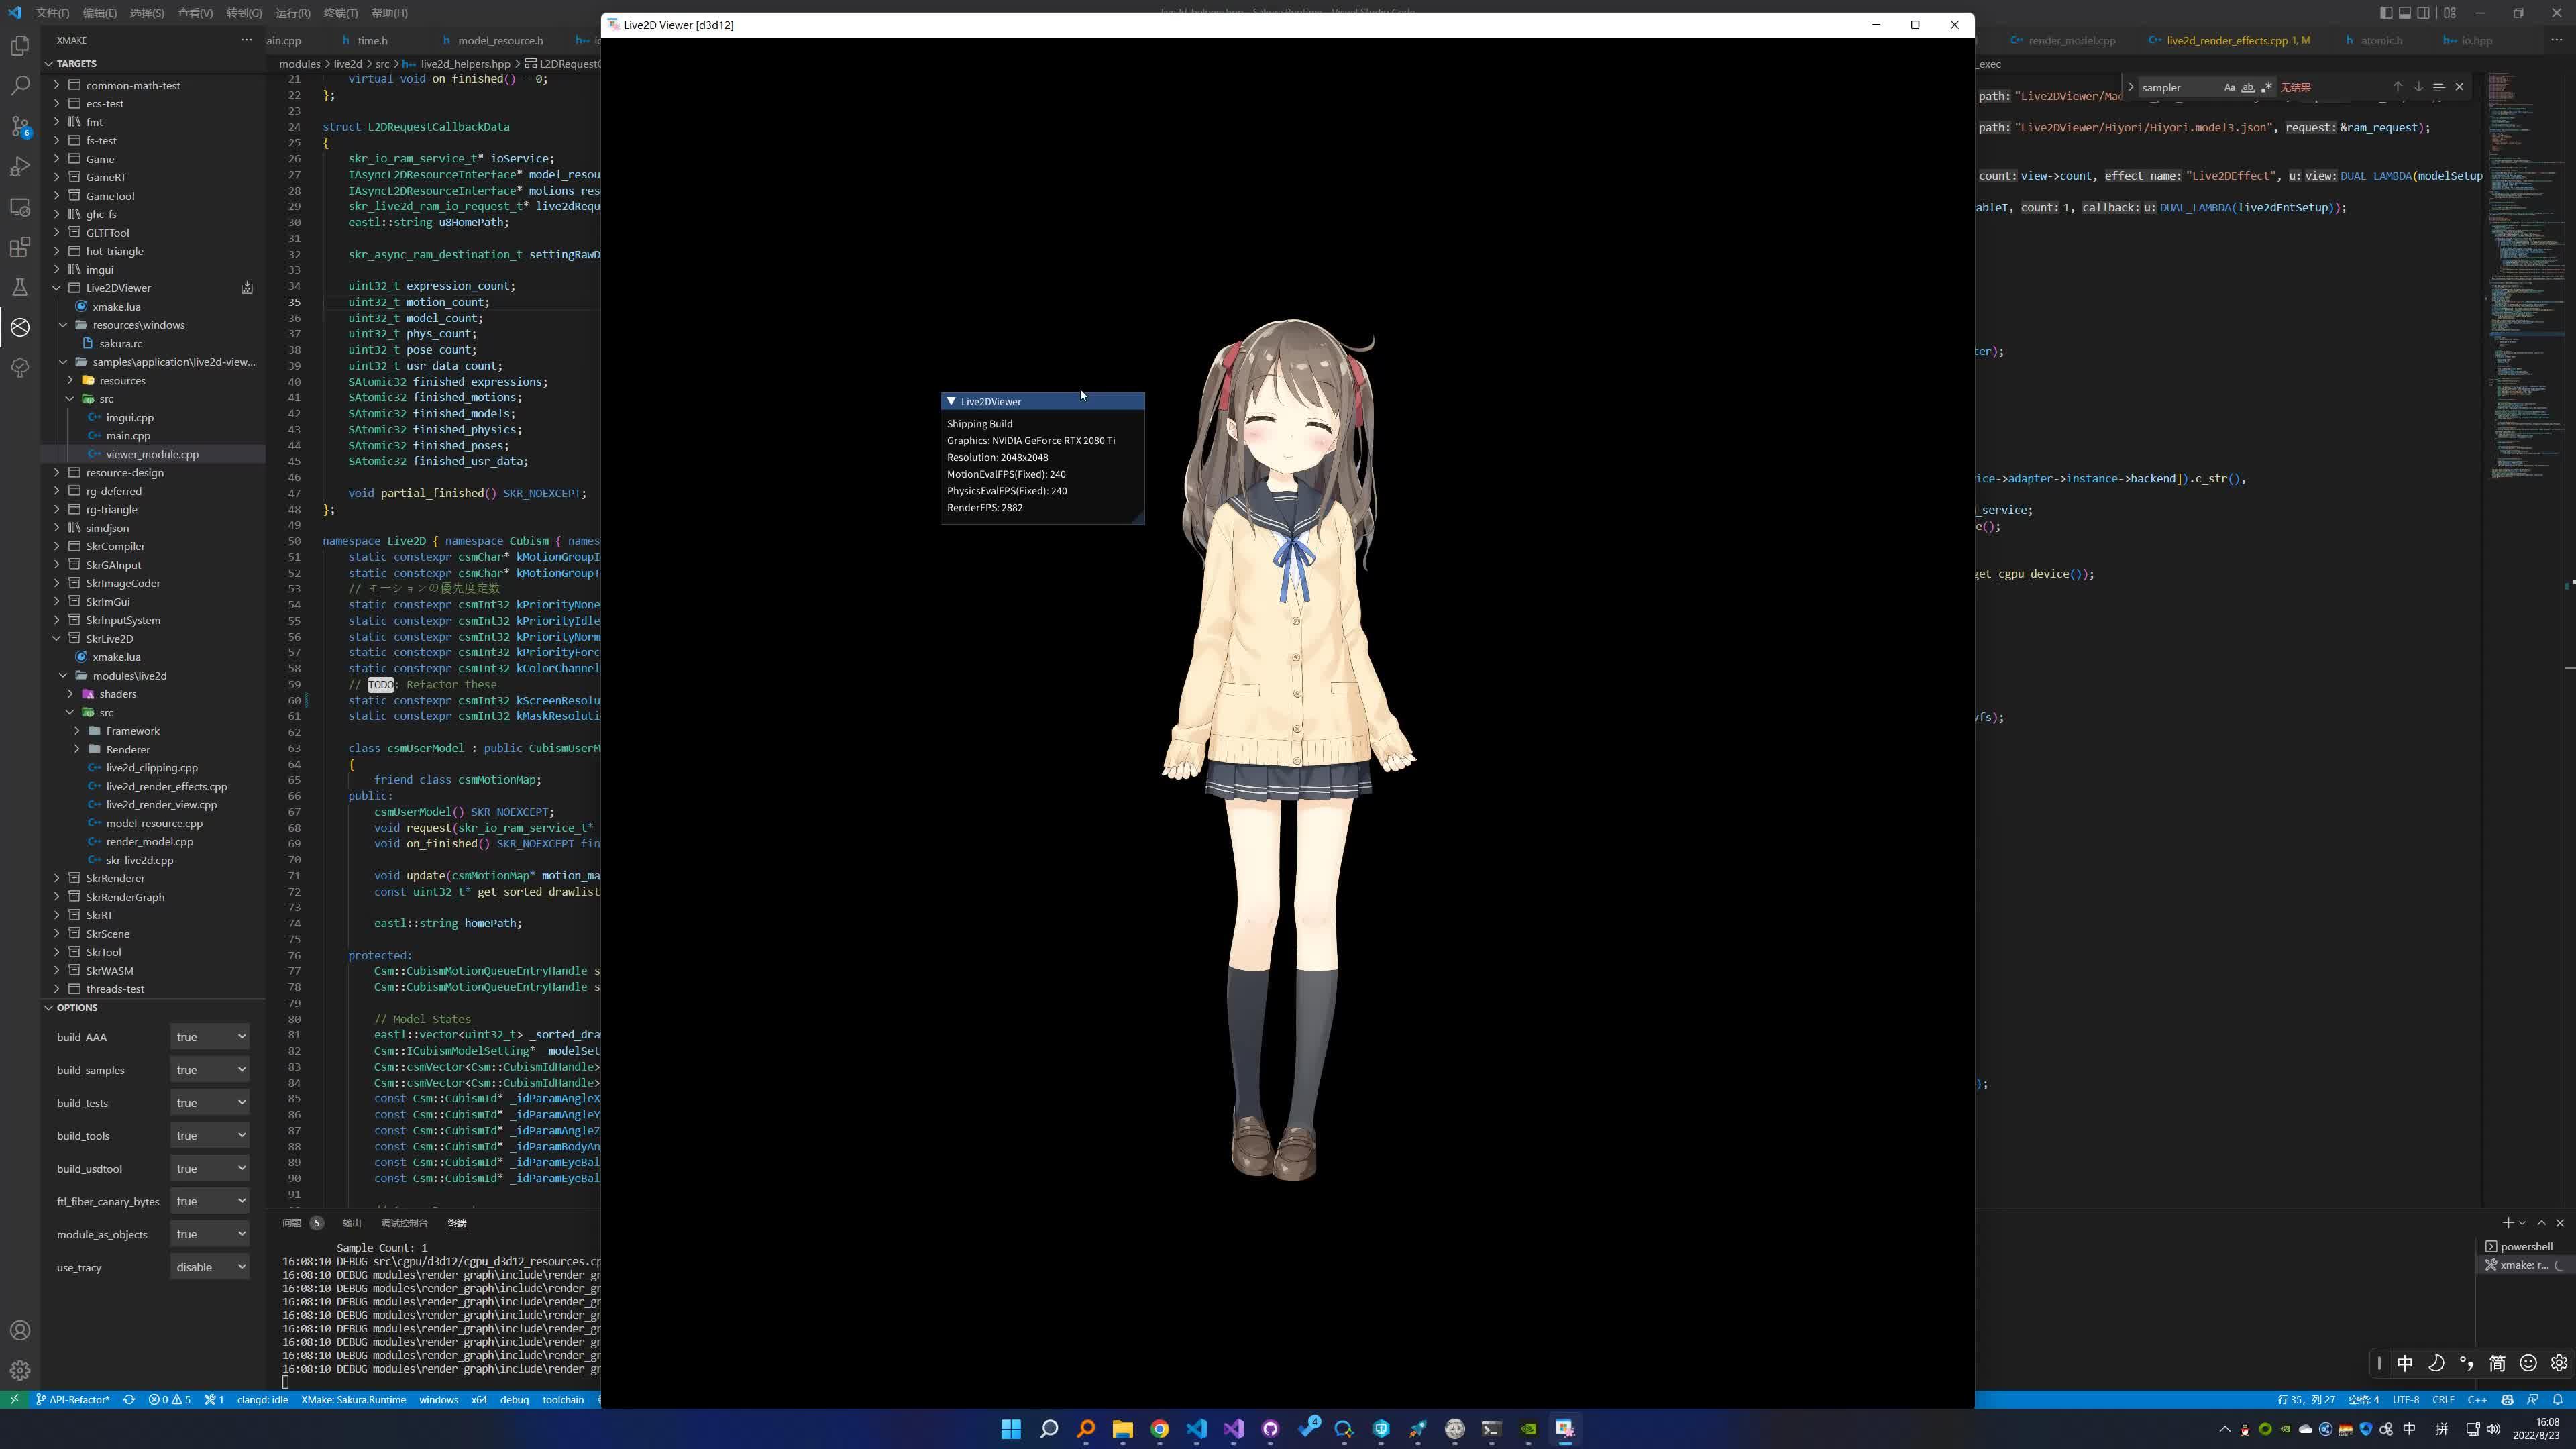Viewport: 2576px width, 1449px height.
Task: Click UTF-8 encoding in the status bar
Action: point(2406,1400)
